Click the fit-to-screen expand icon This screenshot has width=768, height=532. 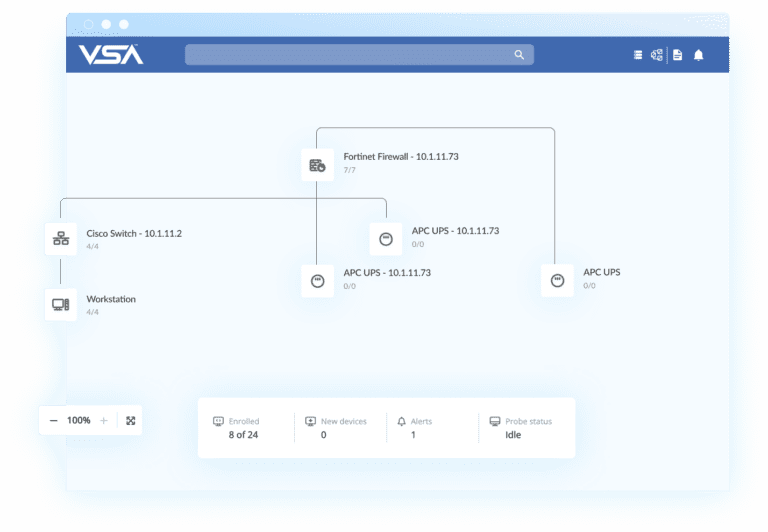click(x=131, y=420)
